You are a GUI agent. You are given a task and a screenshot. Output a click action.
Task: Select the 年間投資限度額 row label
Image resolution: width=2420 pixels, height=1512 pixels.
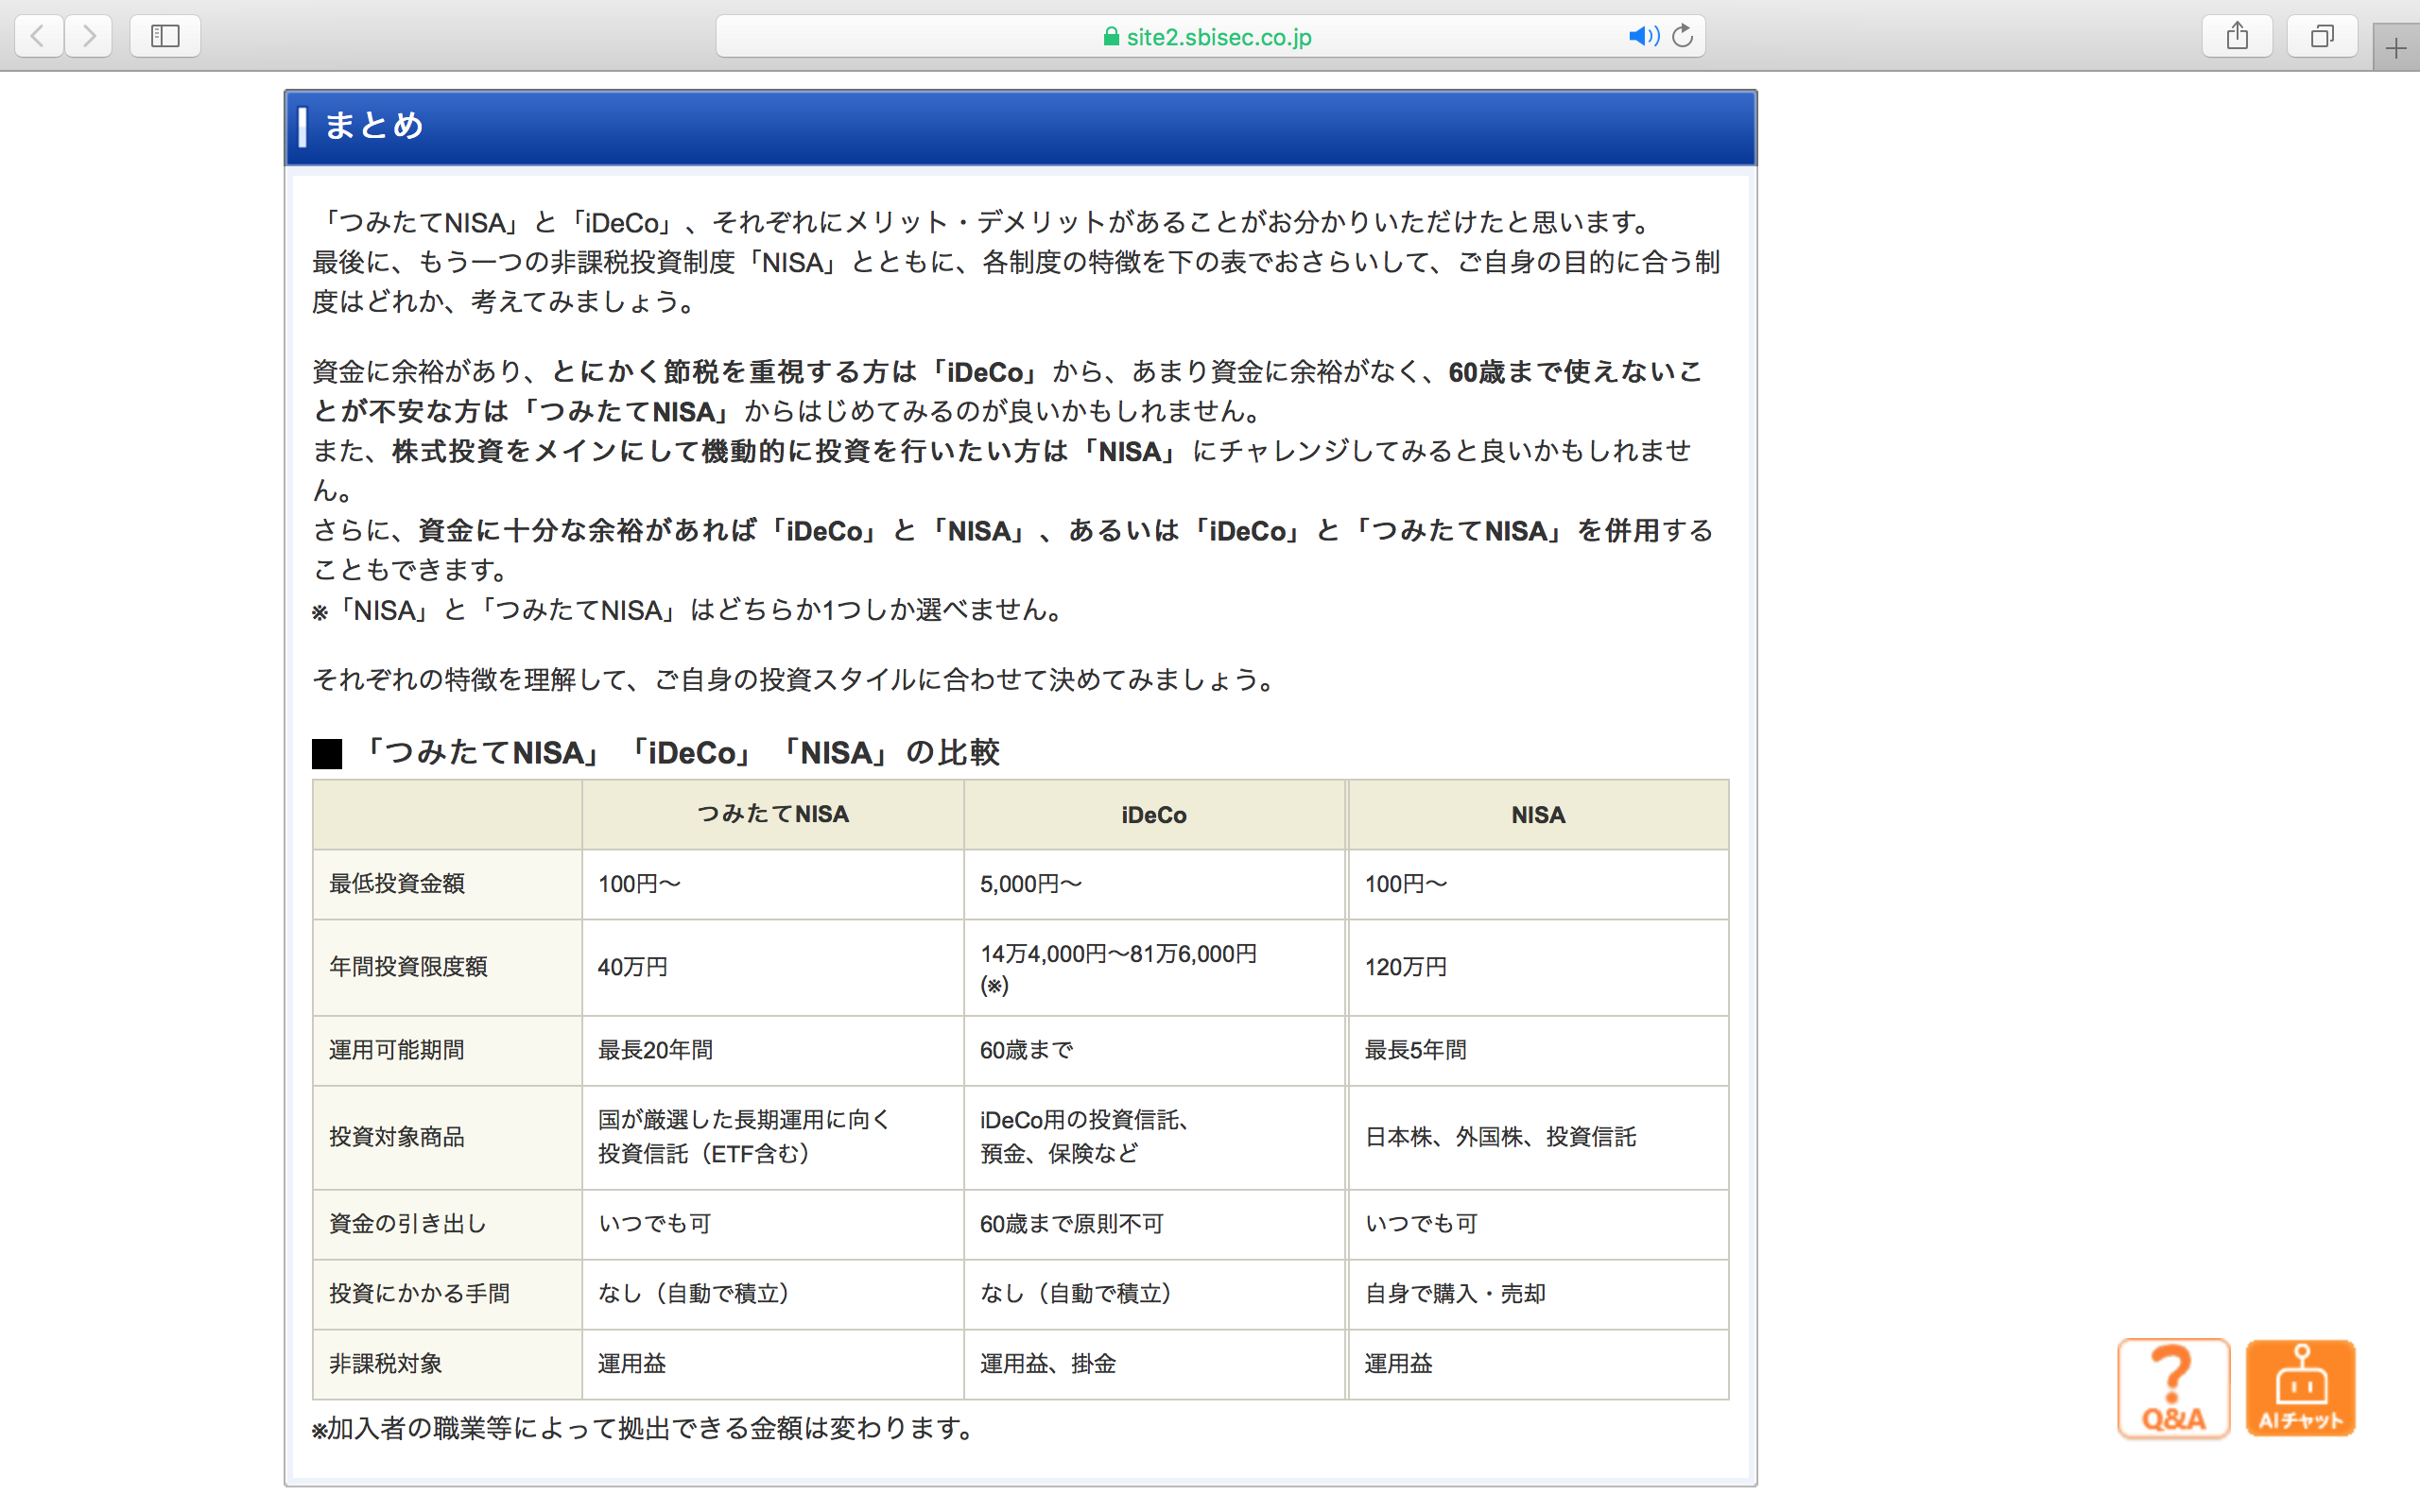click(447, 967)
